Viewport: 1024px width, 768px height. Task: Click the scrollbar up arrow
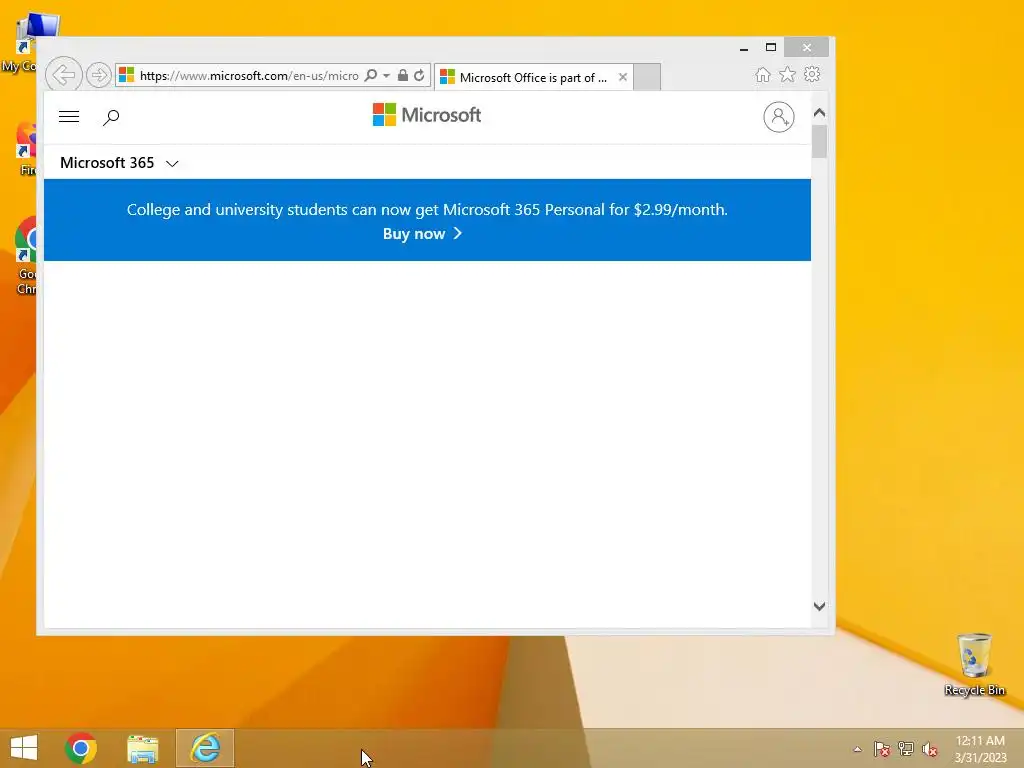point(819,113)
